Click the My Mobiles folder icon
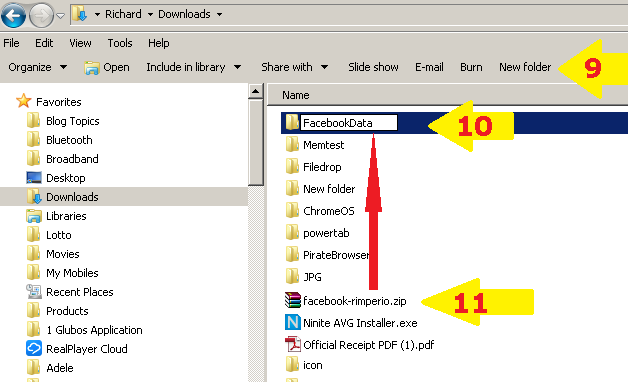 [33, 272]
